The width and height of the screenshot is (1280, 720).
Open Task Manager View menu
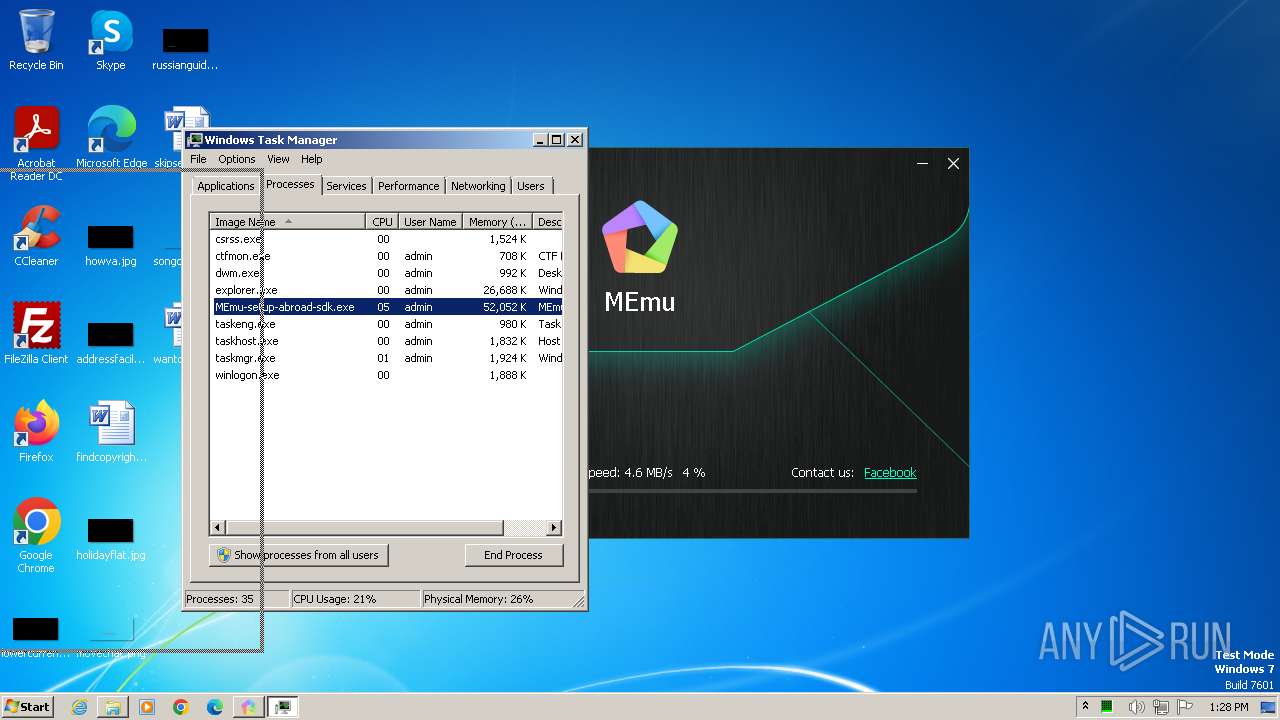[x=278, y=159]
